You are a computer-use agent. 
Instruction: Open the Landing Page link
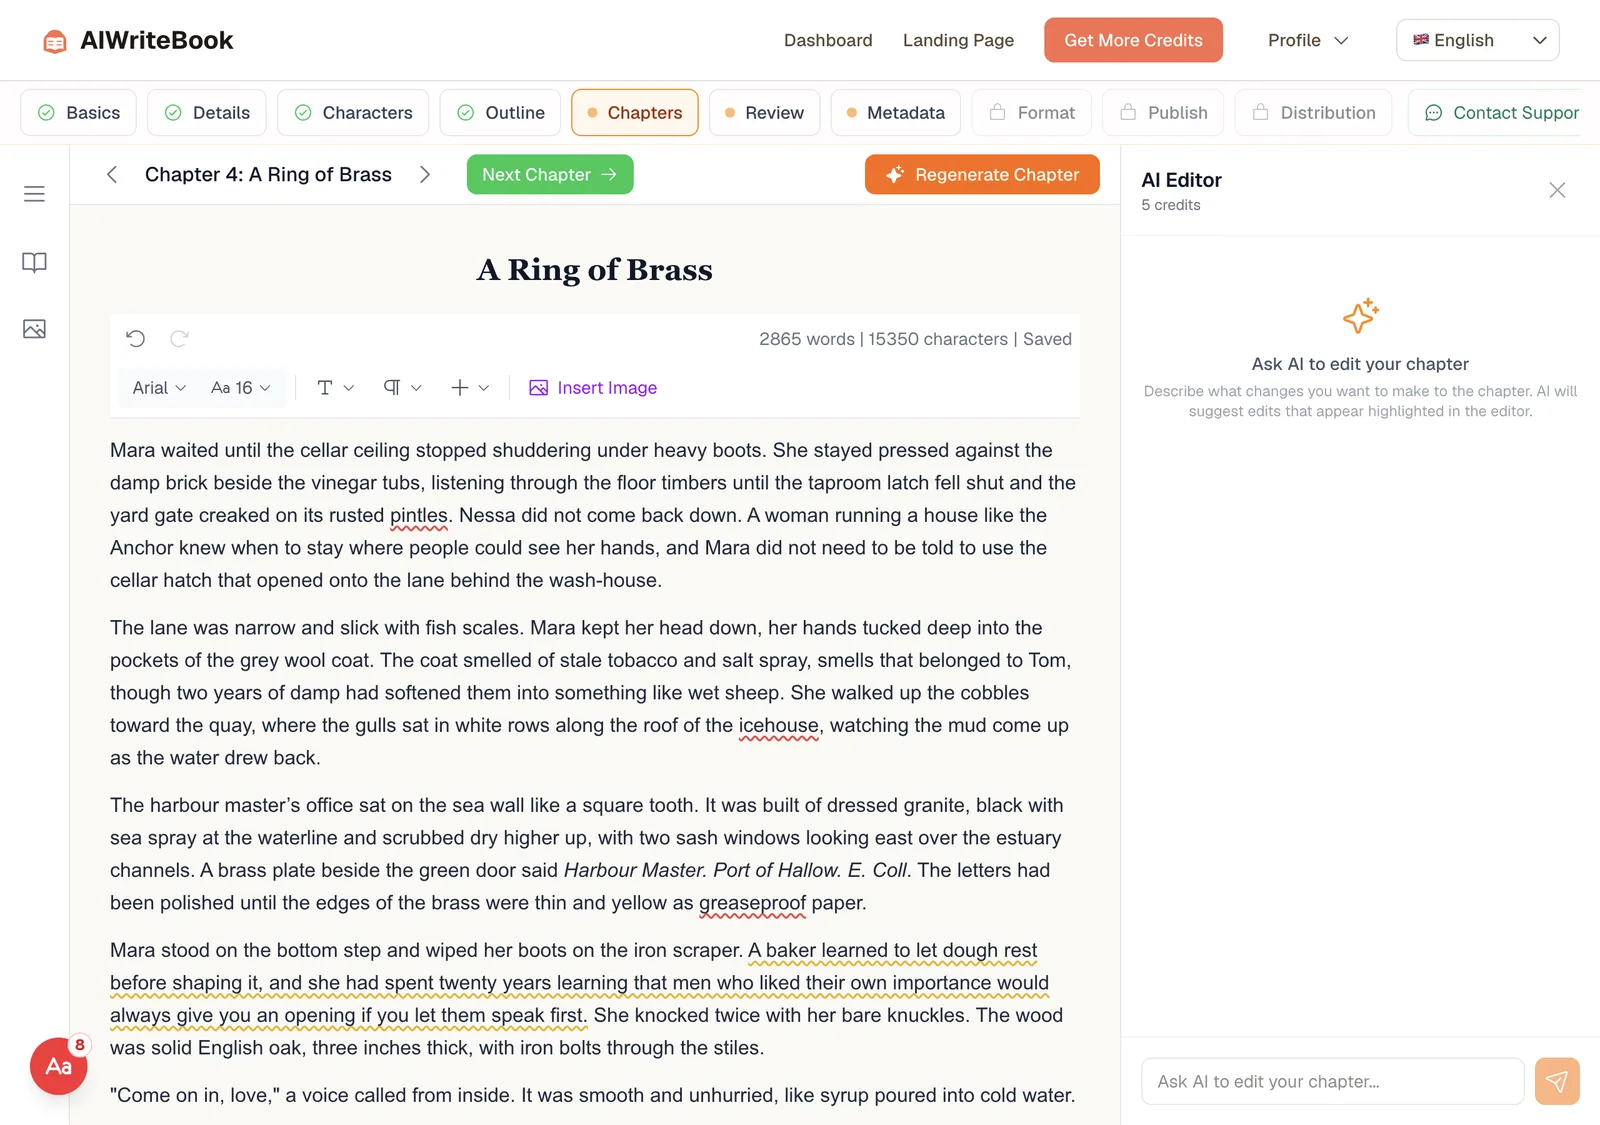(x=958, y=40)
